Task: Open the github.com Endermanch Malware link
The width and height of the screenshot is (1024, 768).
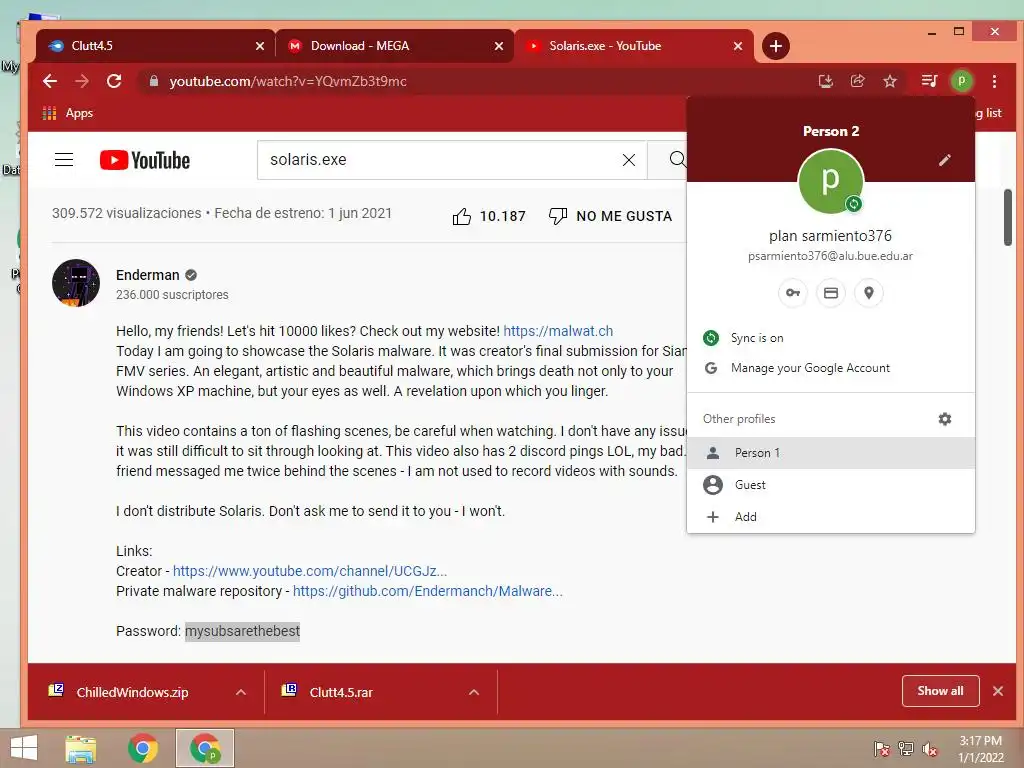Action: [427, 591]
